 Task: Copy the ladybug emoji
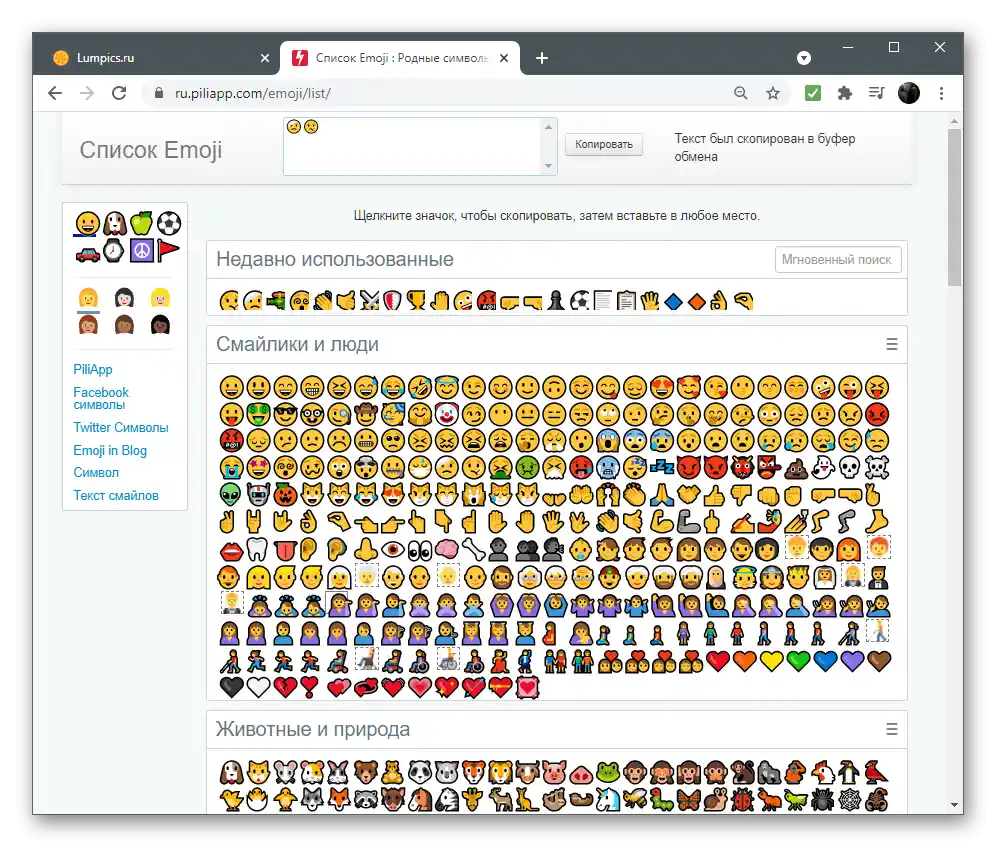tap(742, 800)
